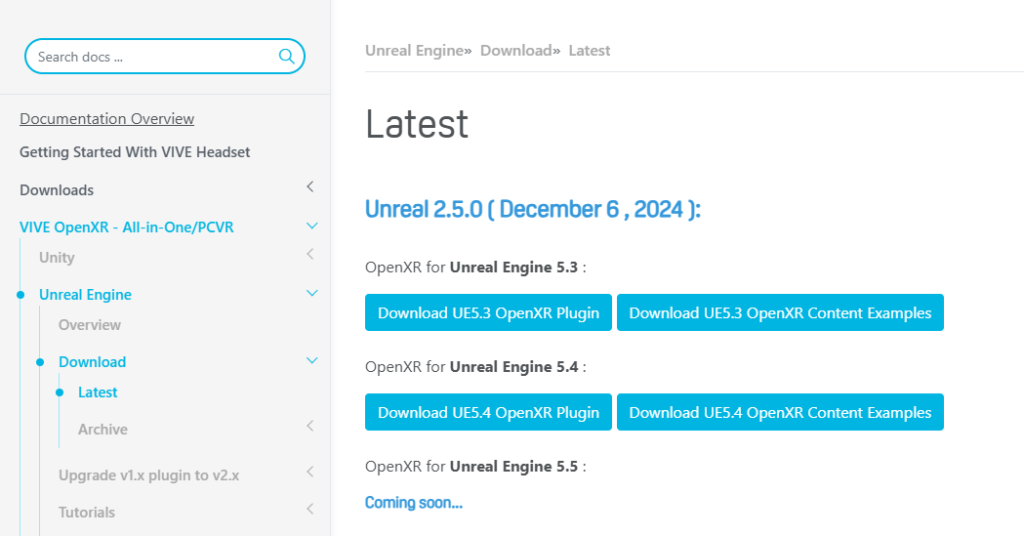The image size is (1024, 536).
Task: Go to Download breadcrumb
Action: pyautogui.click(x=516, y=50)
